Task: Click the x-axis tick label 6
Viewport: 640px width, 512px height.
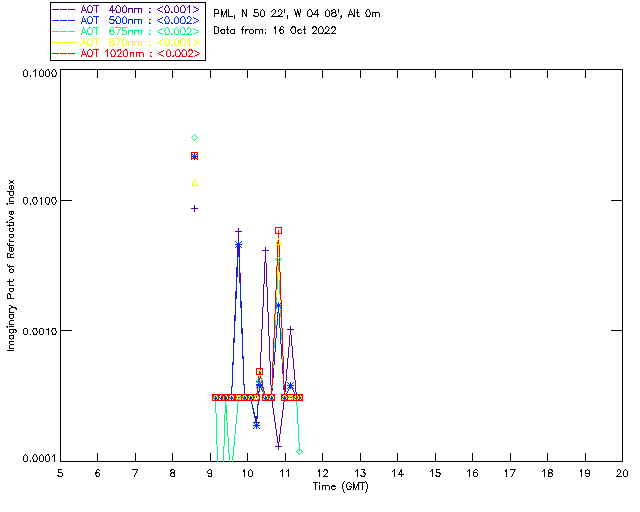Action: (x=98, y=473)
